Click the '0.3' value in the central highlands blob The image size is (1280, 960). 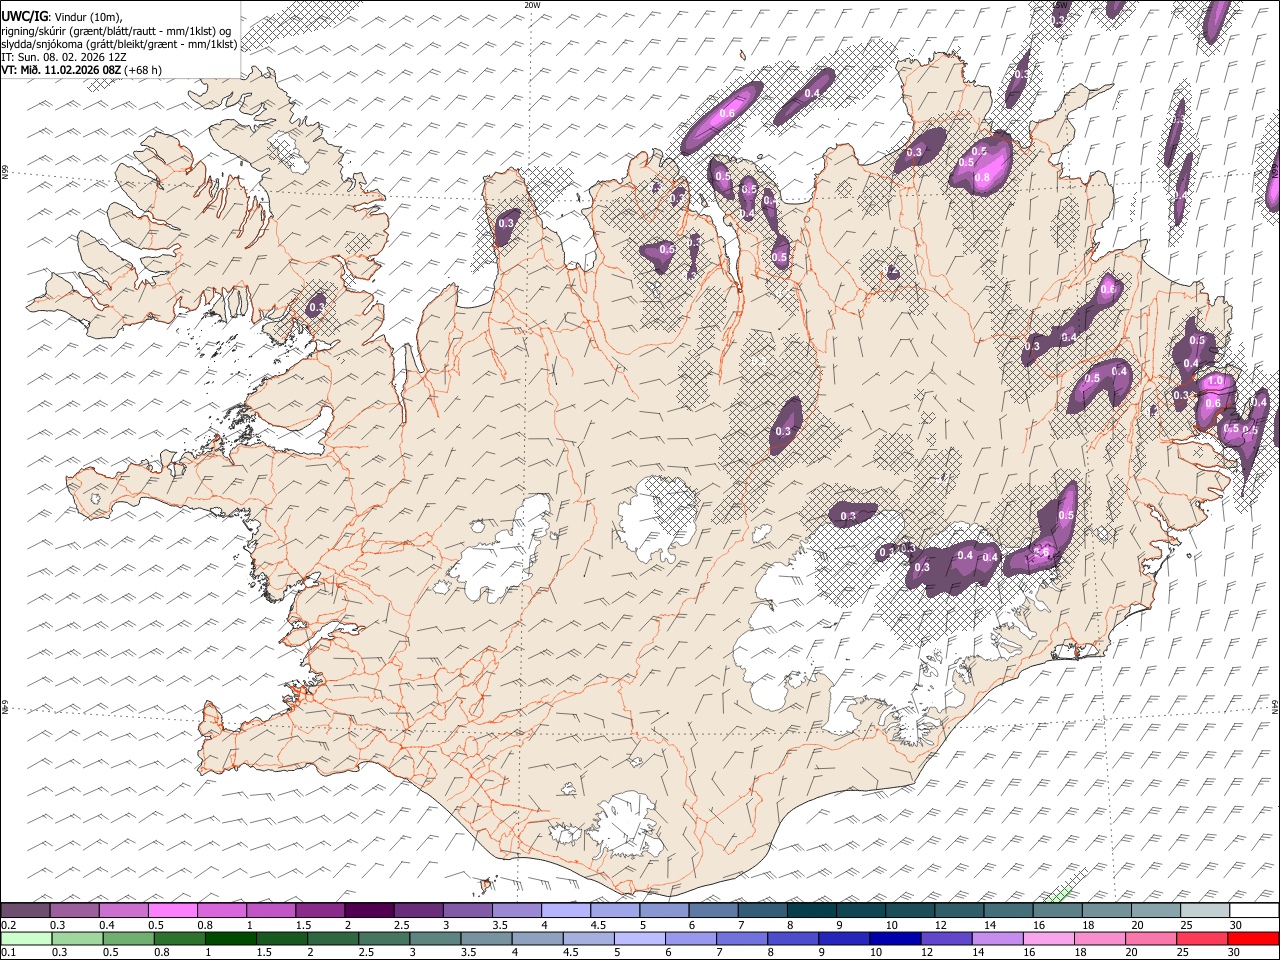click(x=783, y=432)
